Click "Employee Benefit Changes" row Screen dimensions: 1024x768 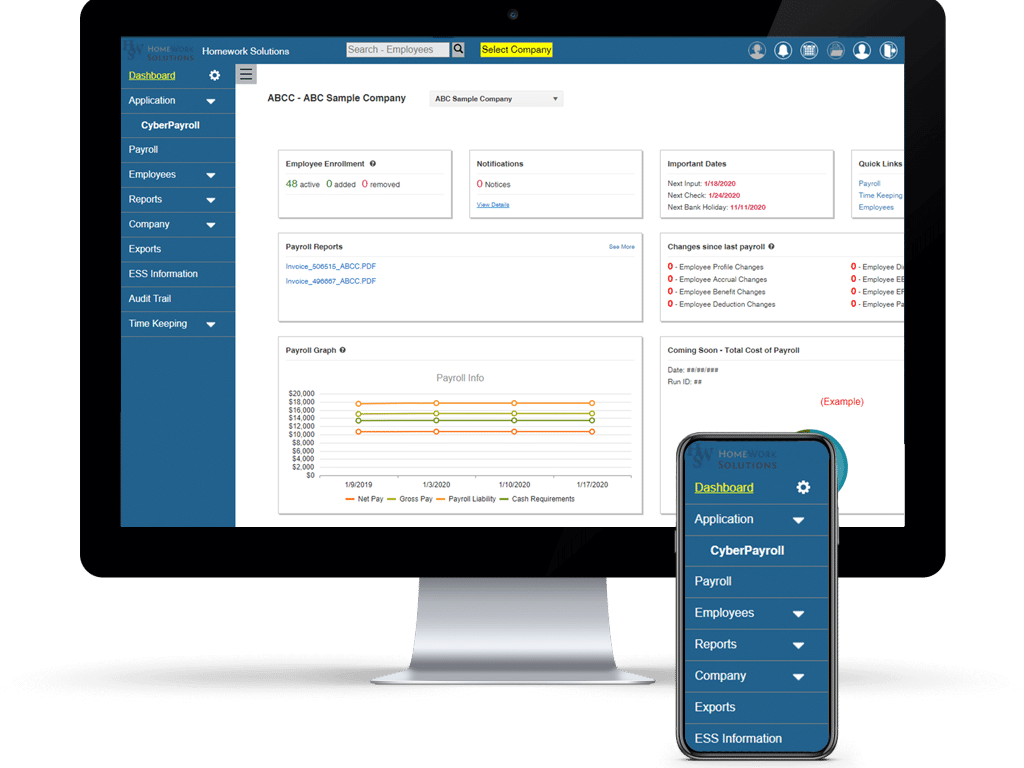point(716,291)
